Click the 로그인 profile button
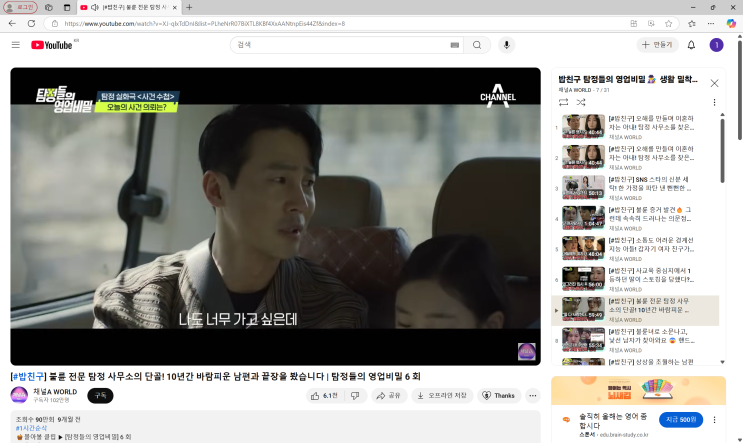 pos(20,7)
